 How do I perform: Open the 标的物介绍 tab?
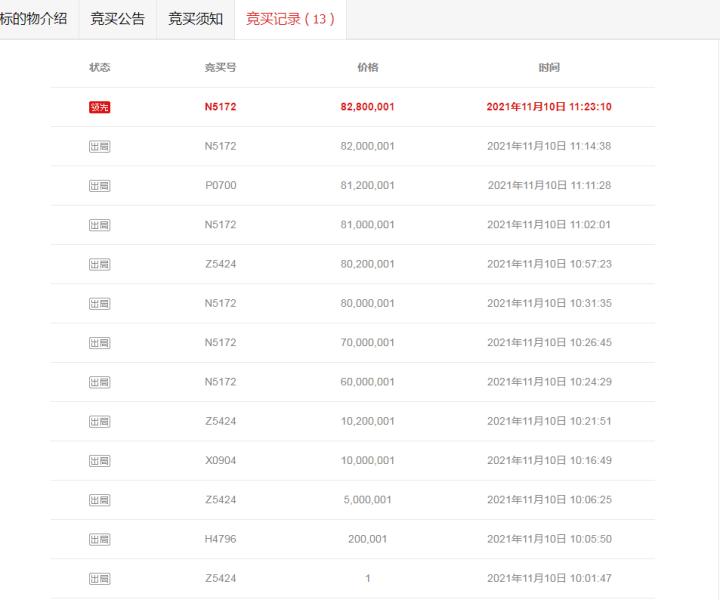click(34, 19)
